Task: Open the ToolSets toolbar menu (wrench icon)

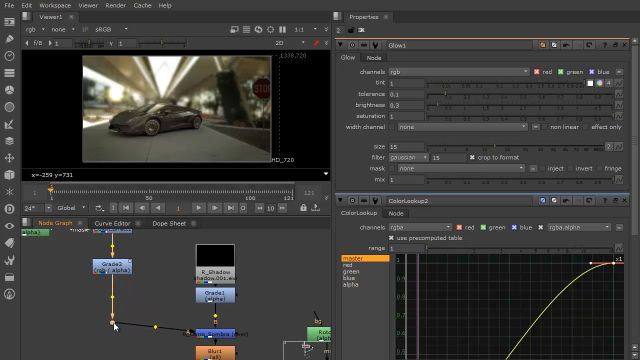Action: coord(9,260)
